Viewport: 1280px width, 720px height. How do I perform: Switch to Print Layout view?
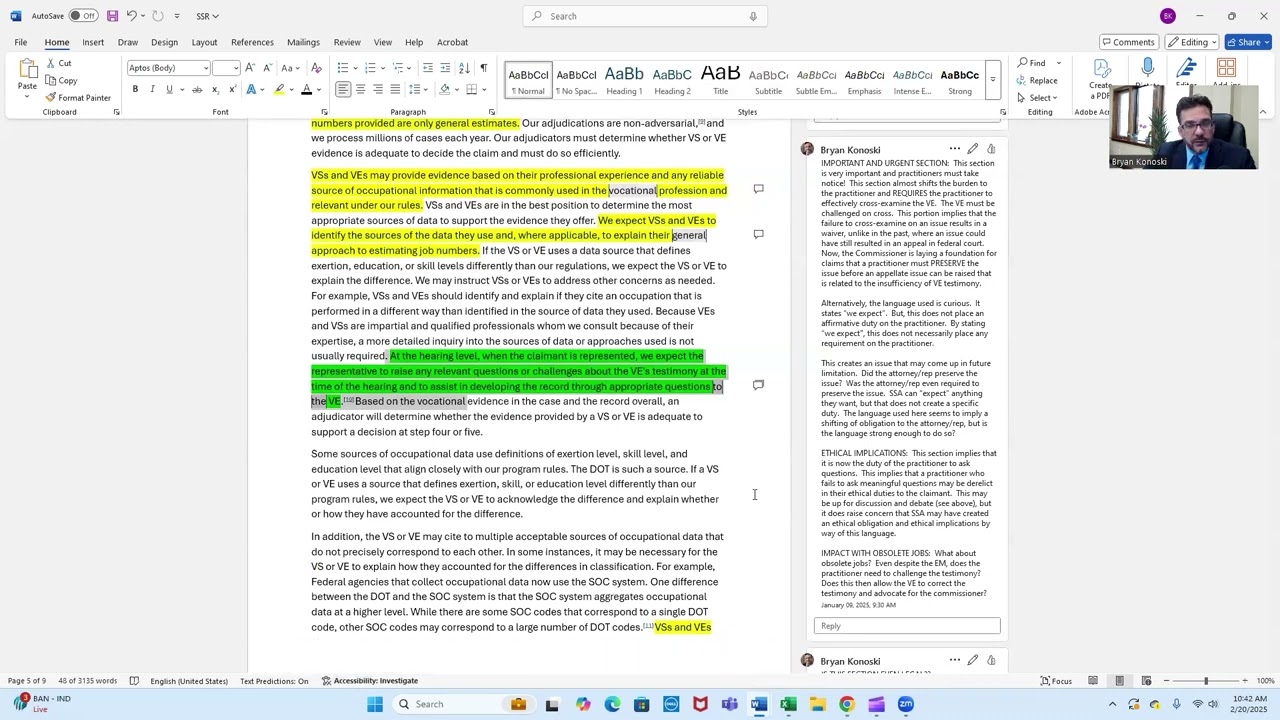pos(1119,681)
